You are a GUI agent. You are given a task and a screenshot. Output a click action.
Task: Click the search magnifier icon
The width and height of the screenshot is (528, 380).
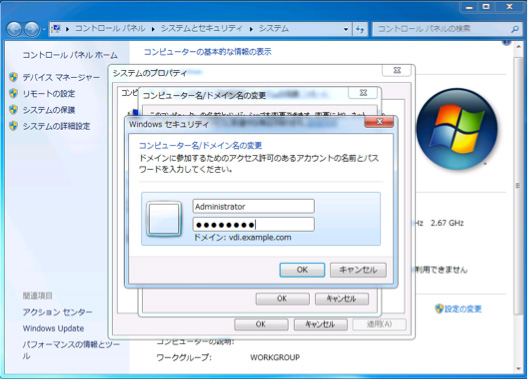click(515, 29)
